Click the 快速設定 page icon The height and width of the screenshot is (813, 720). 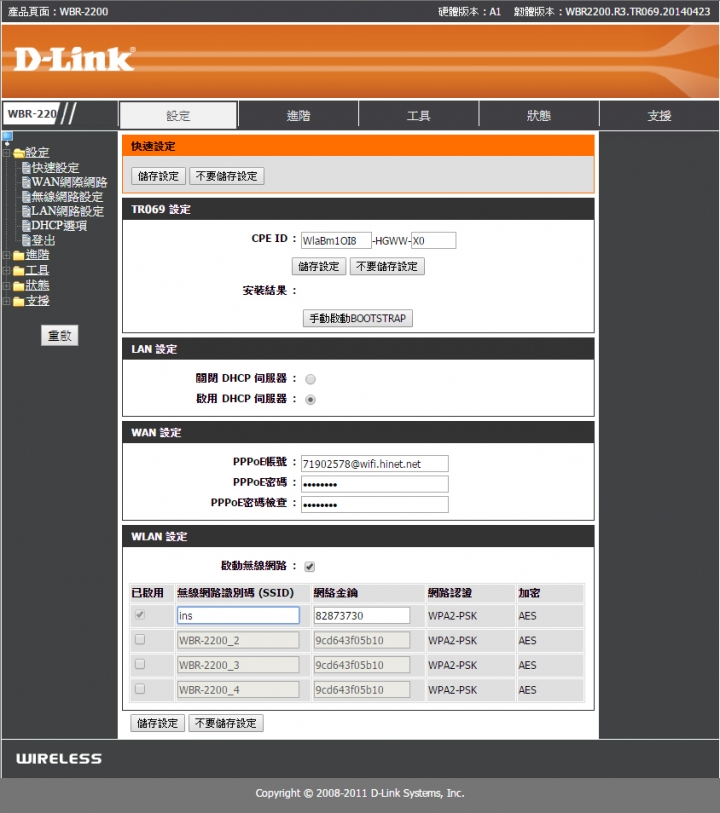point(26,167)
